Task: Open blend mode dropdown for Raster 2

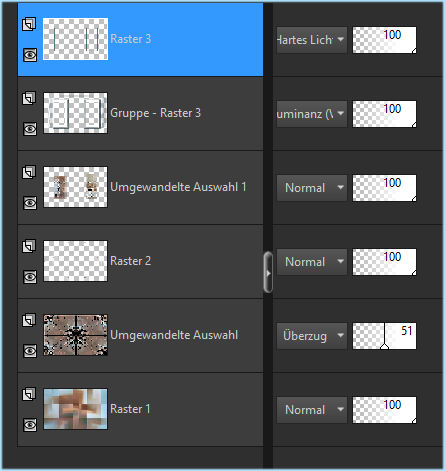Action: (312, 262)
